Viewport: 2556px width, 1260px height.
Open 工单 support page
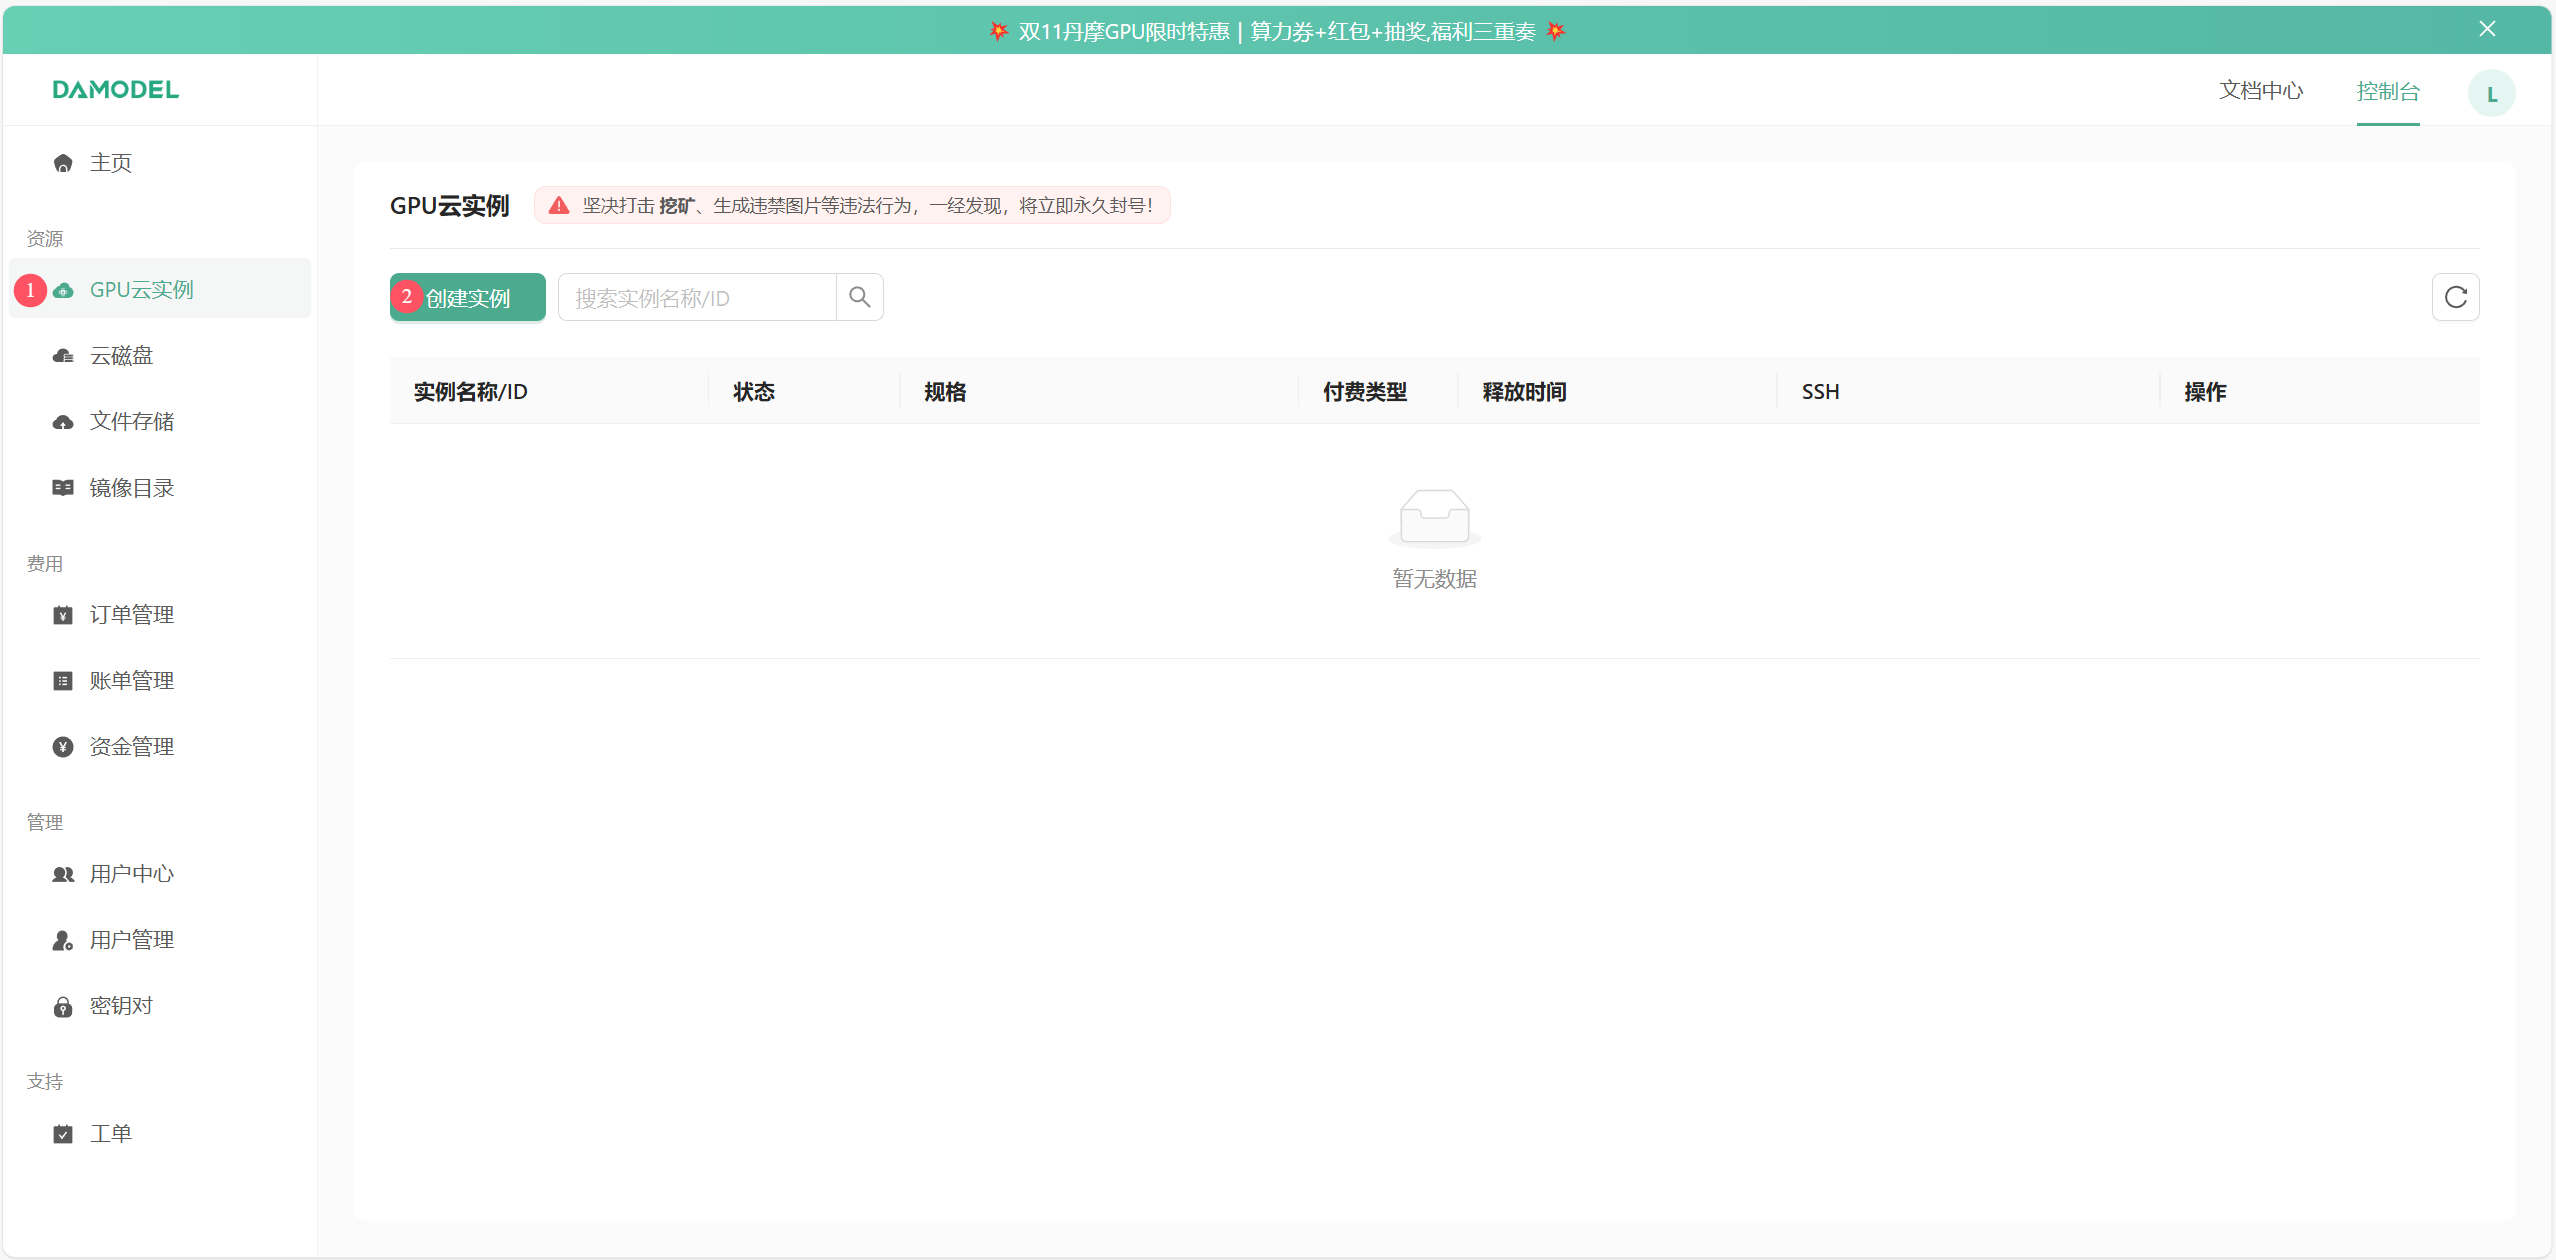160,1134
